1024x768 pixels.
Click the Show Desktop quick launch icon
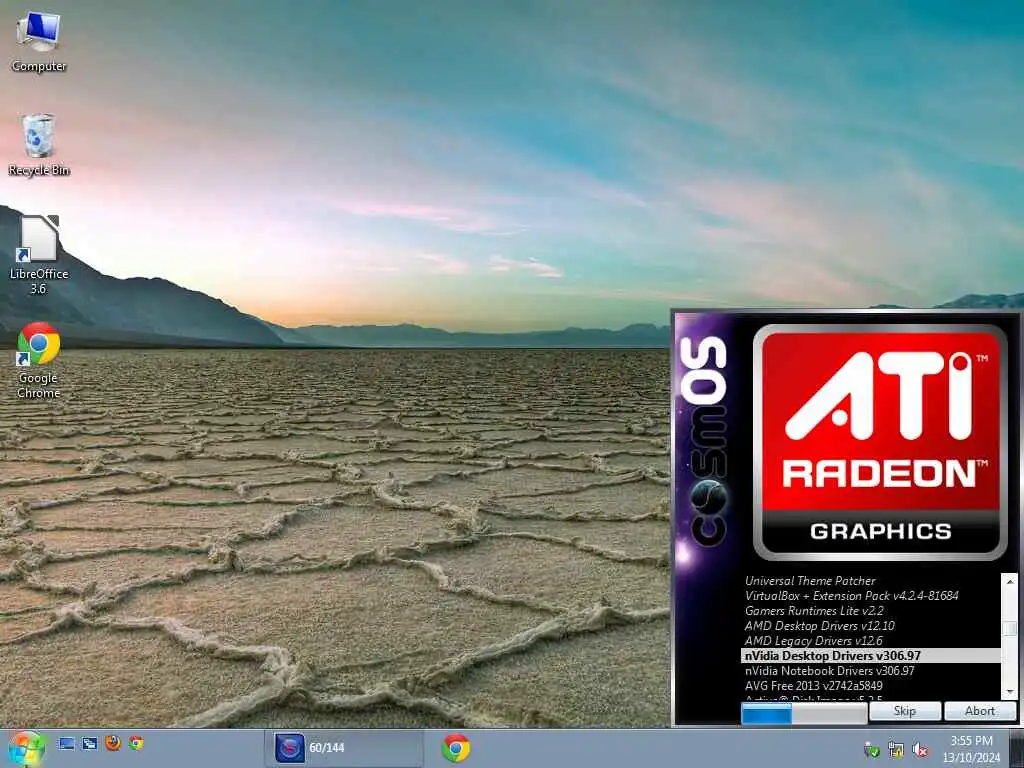click(x=66, y=743)
